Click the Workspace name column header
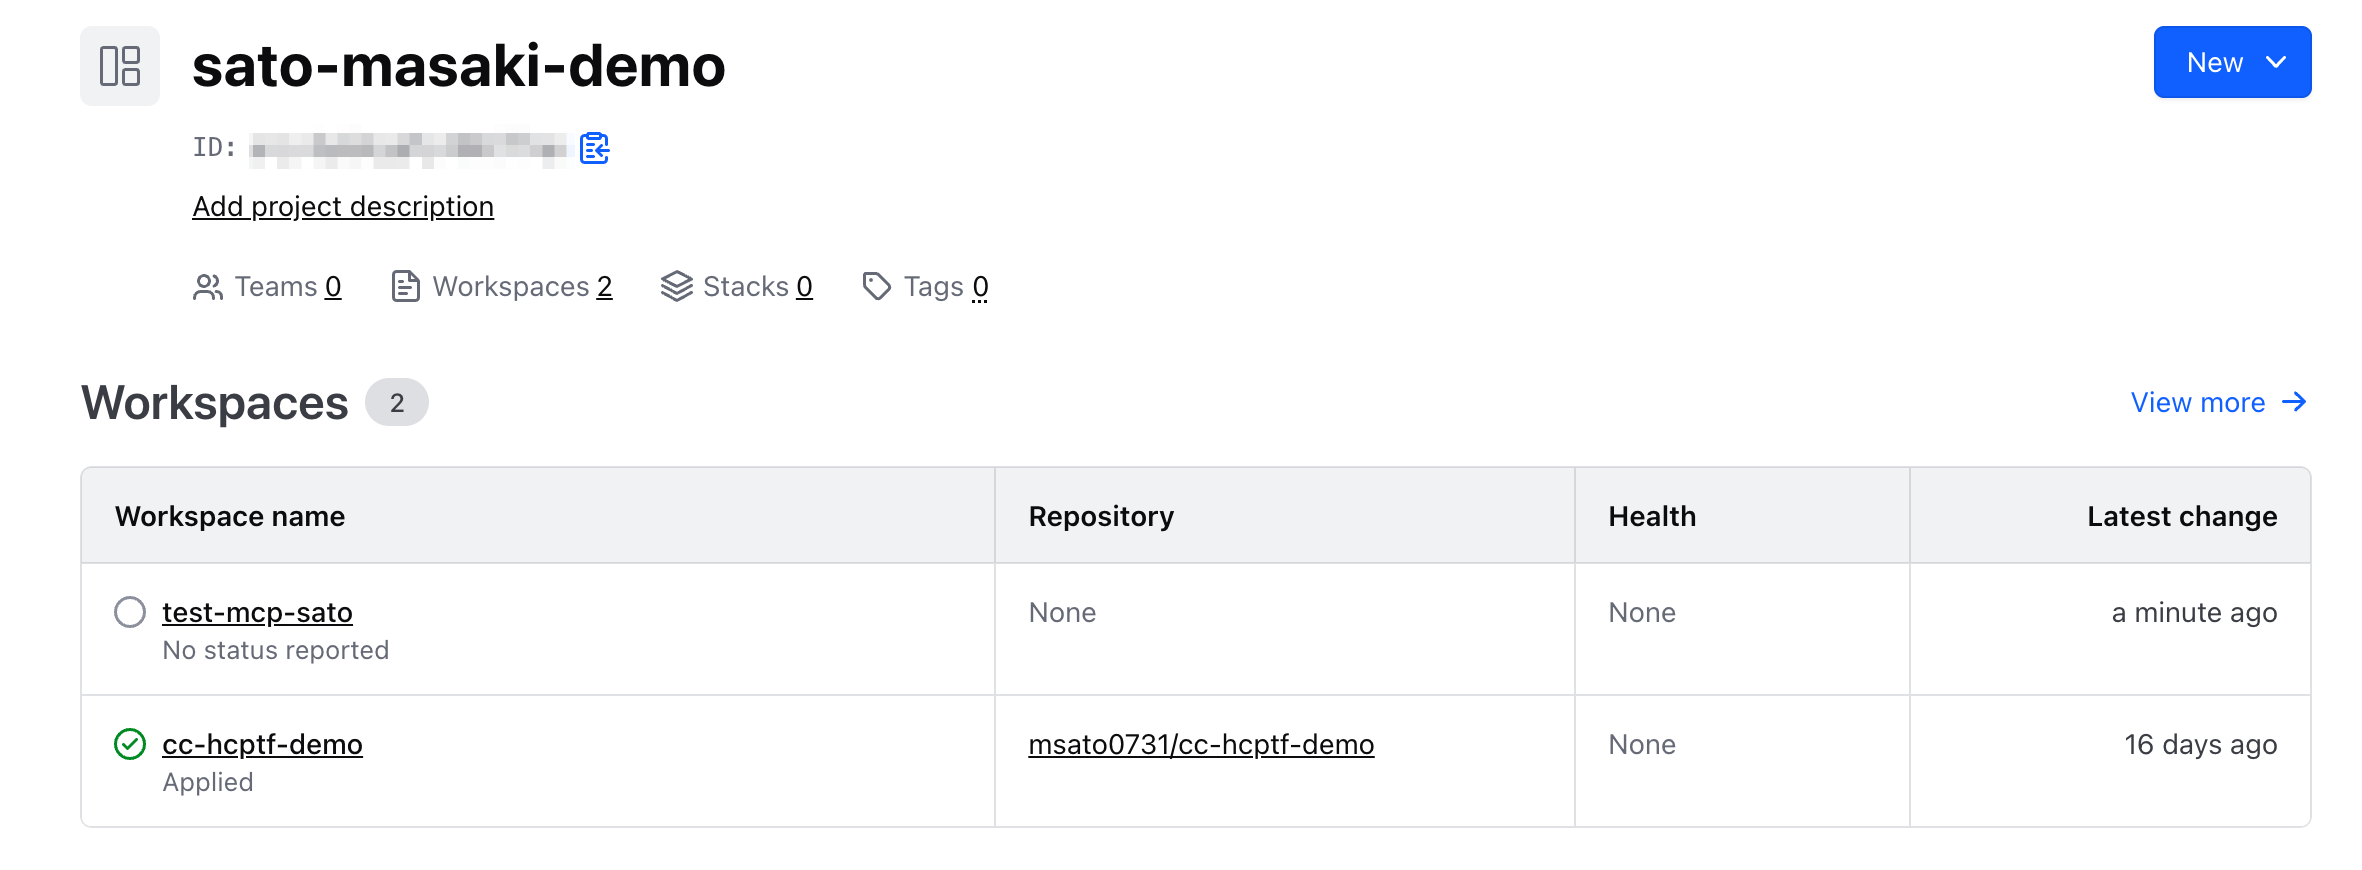Image resolution: width=2362 pixels, height=870 pixels. tap(230, 516)
